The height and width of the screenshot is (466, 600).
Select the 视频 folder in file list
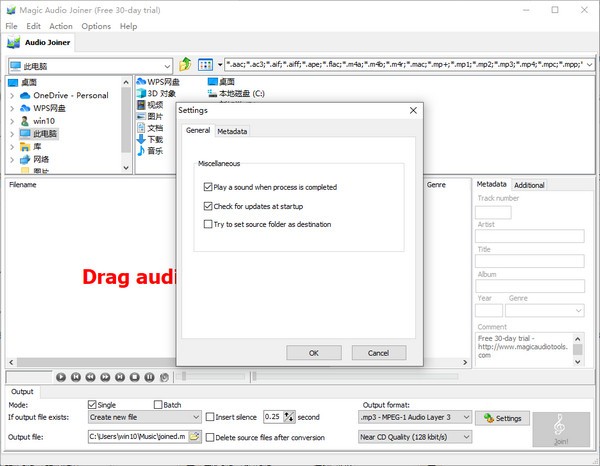coord(150,105)
